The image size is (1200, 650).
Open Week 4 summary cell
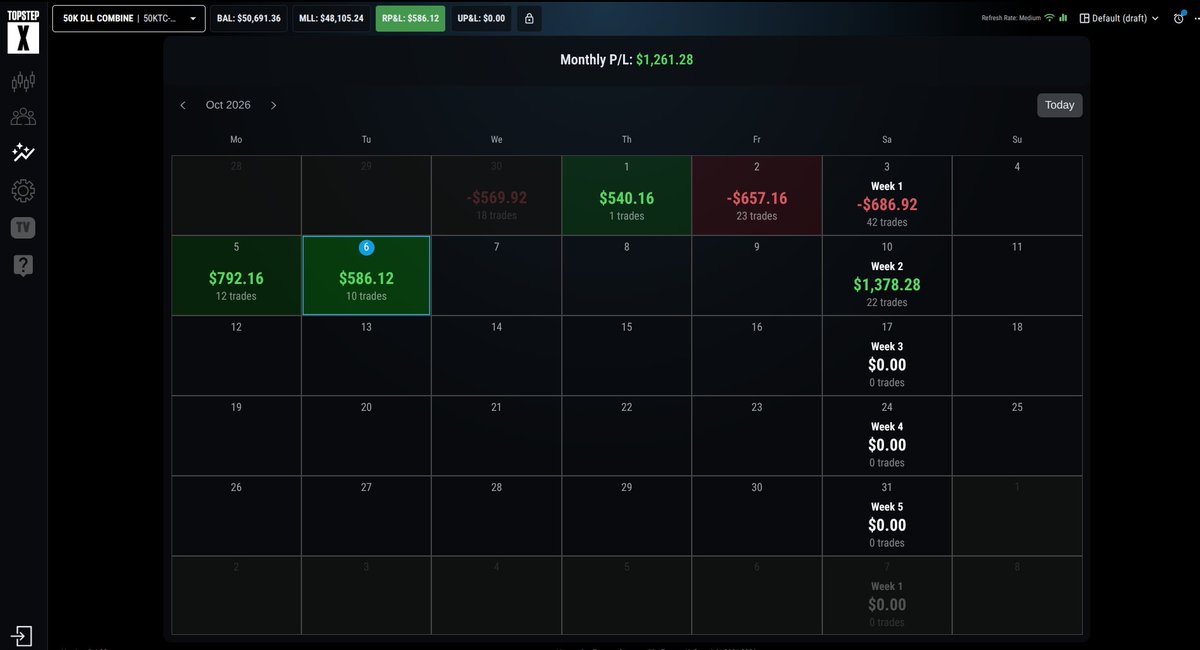[887, 436]
